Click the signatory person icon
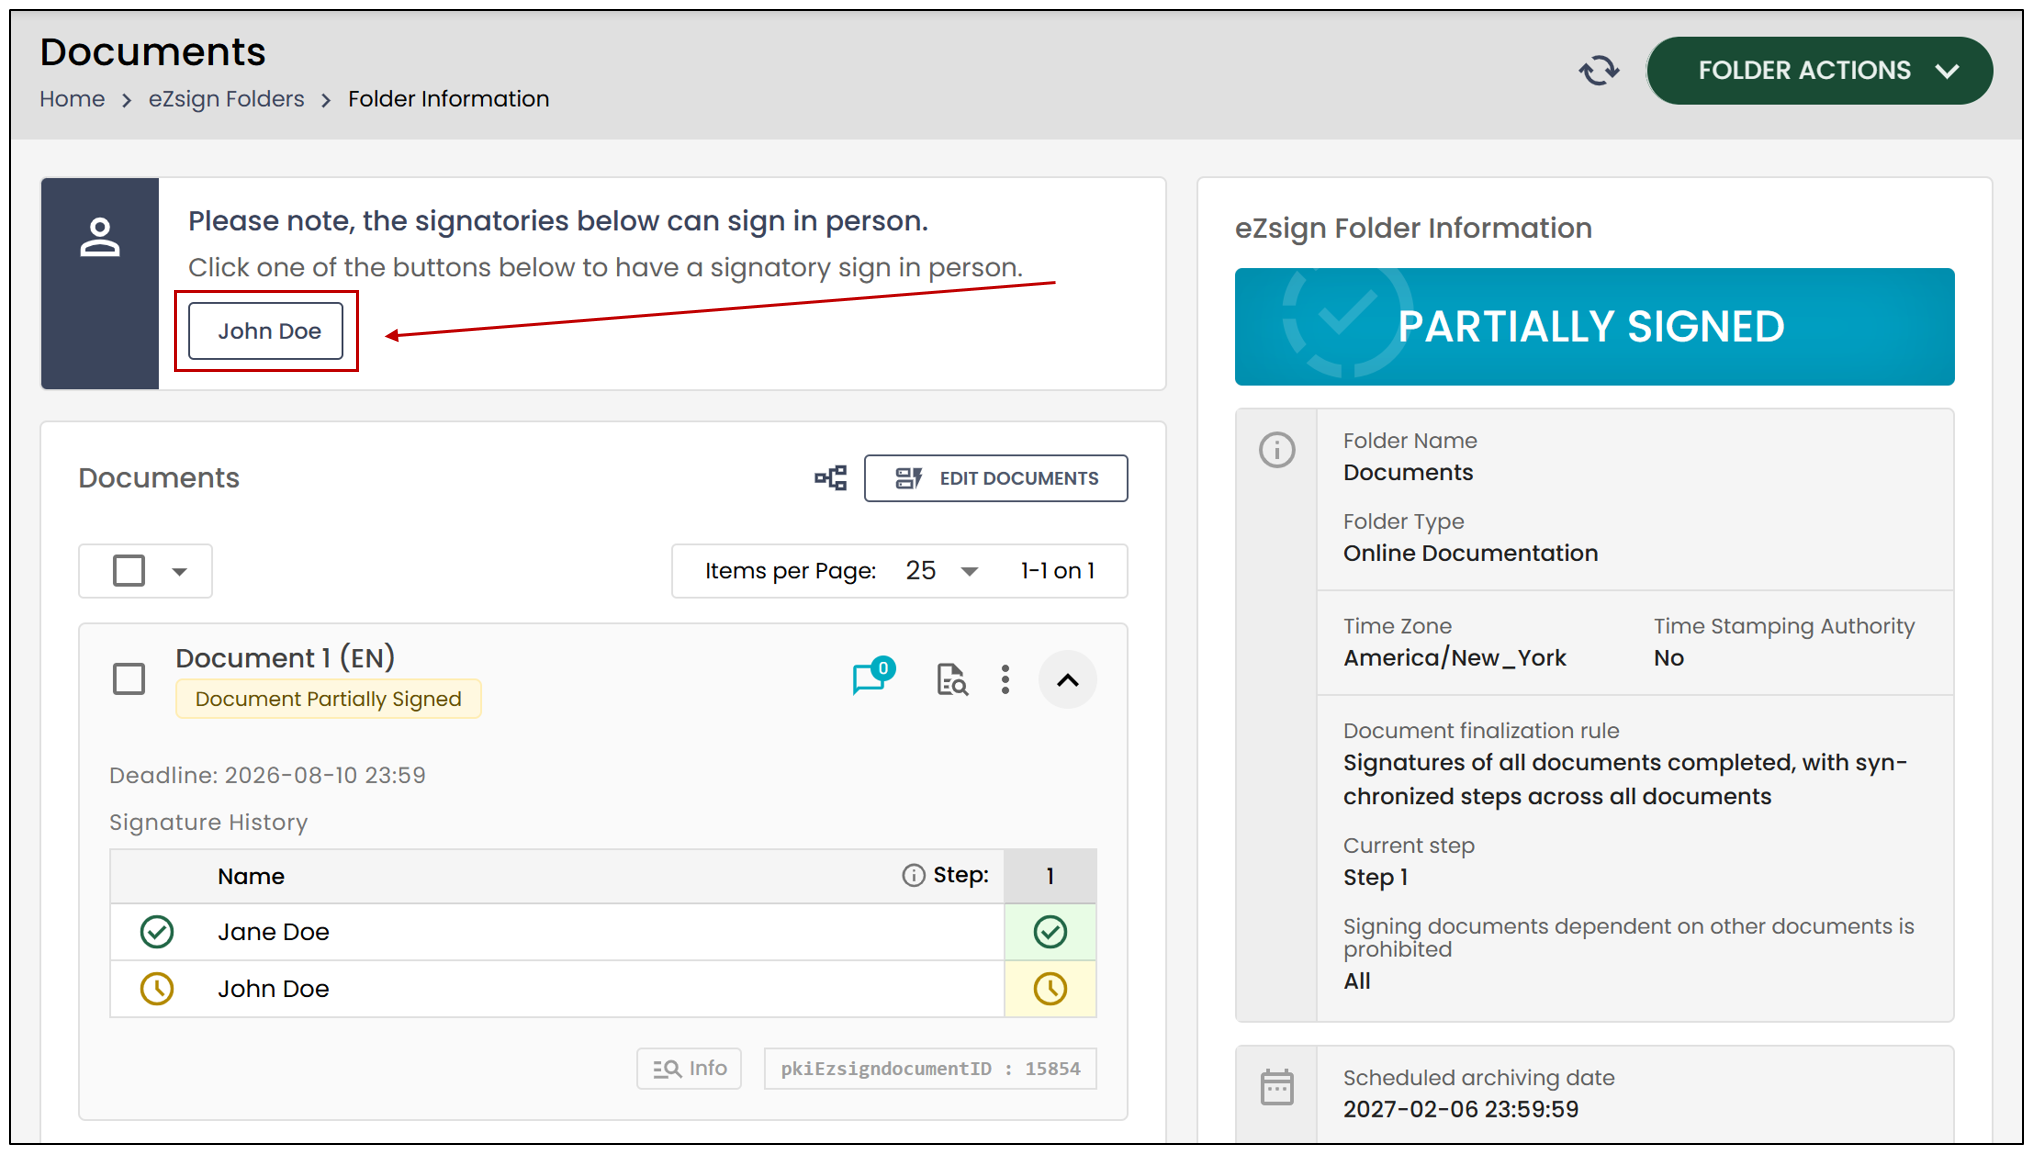 point(100,238)
